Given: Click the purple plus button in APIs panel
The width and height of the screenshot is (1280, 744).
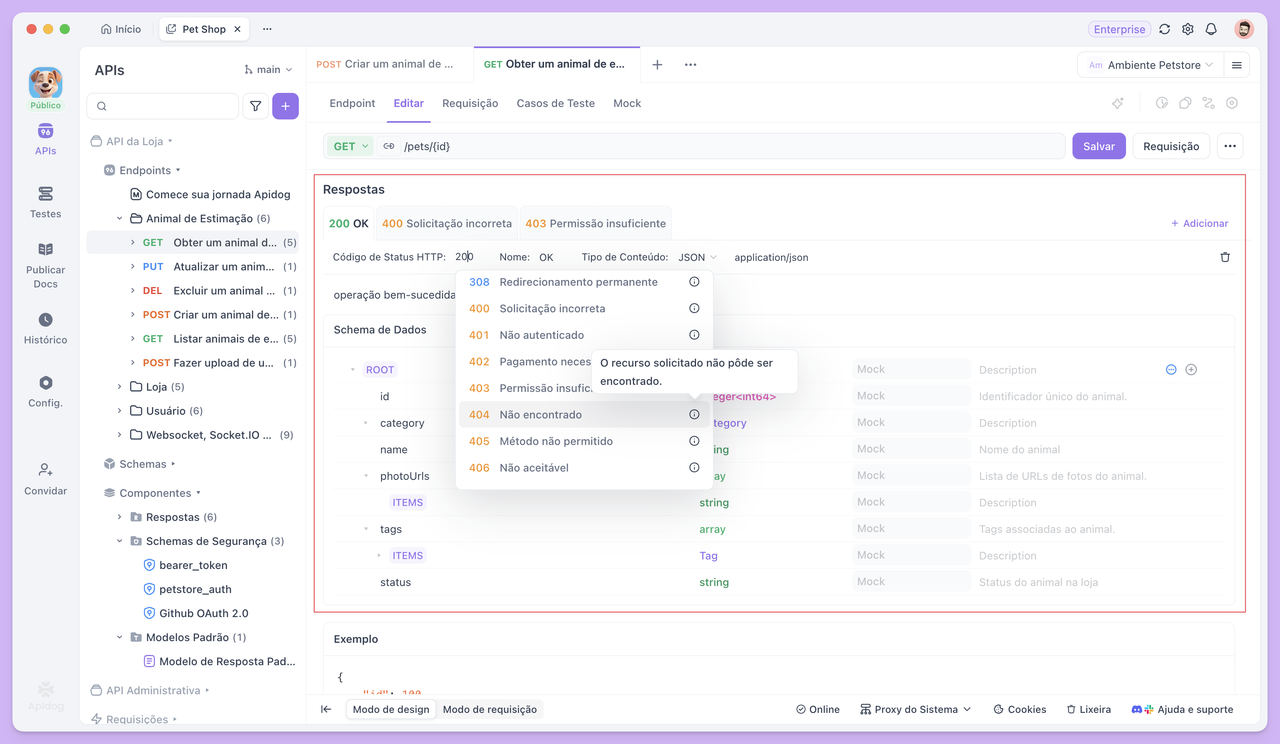Looking at the screenshot, I should click(285, 106).
